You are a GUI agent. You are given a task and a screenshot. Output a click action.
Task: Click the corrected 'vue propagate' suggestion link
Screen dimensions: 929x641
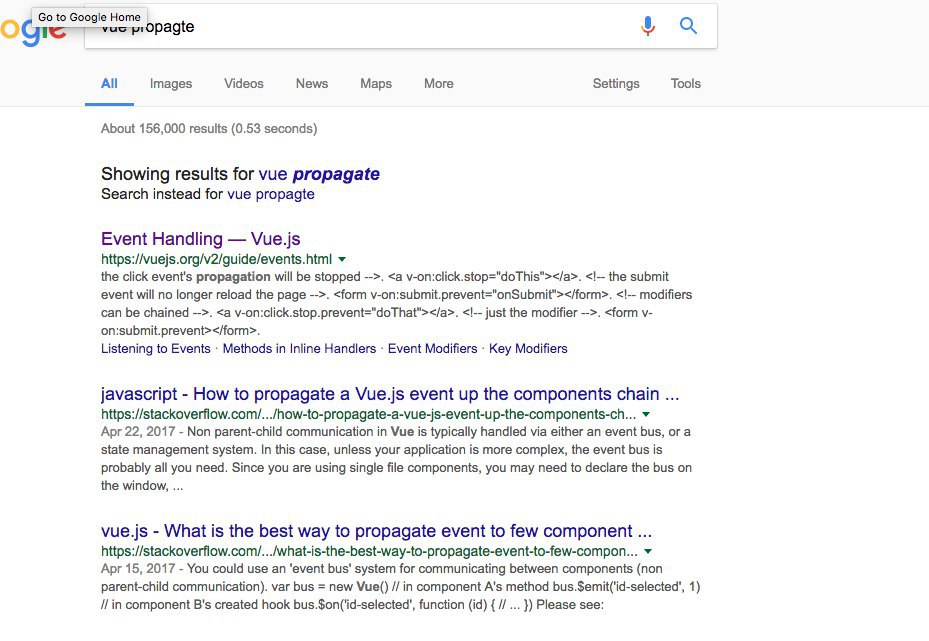point(319,174)
